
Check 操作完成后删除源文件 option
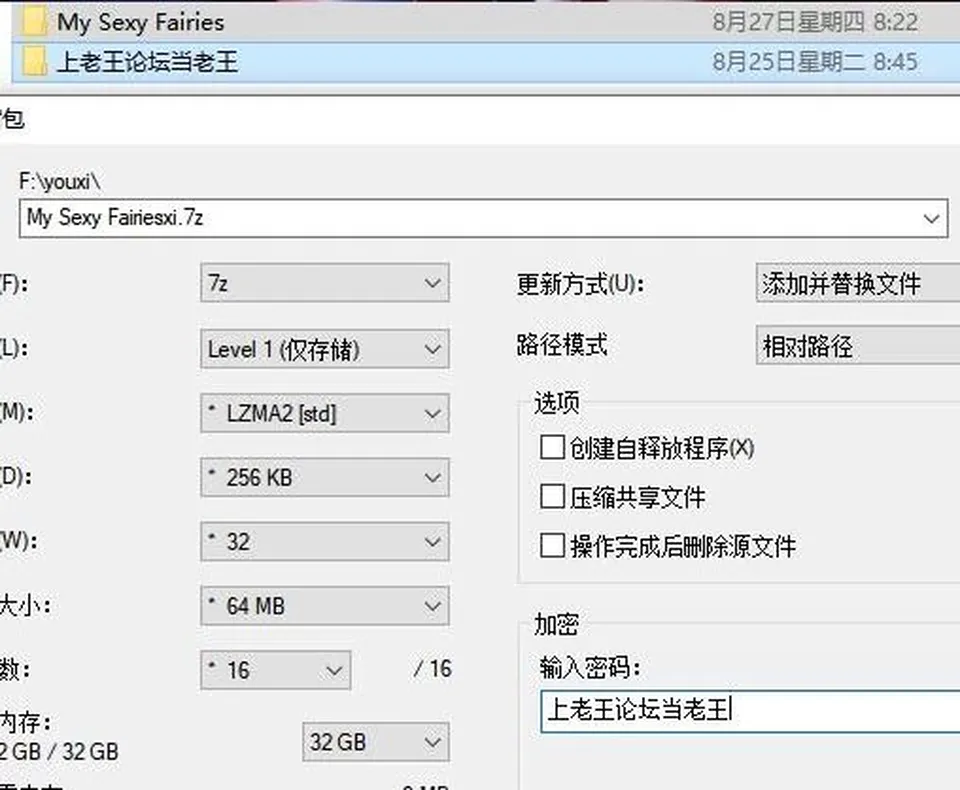coord(552,545)
